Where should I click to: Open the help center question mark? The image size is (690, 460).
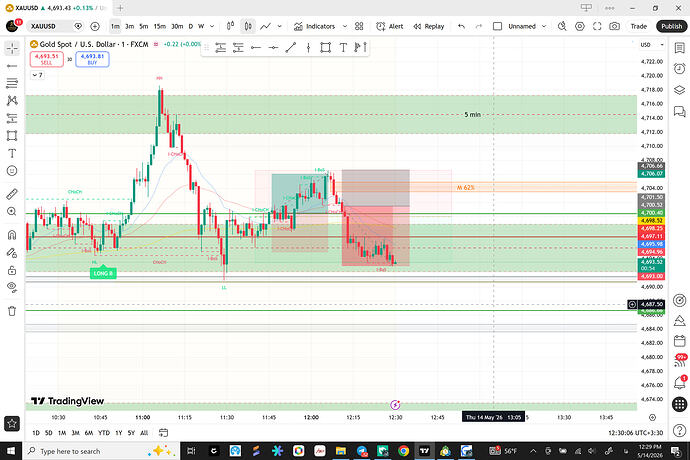[679, 430]
